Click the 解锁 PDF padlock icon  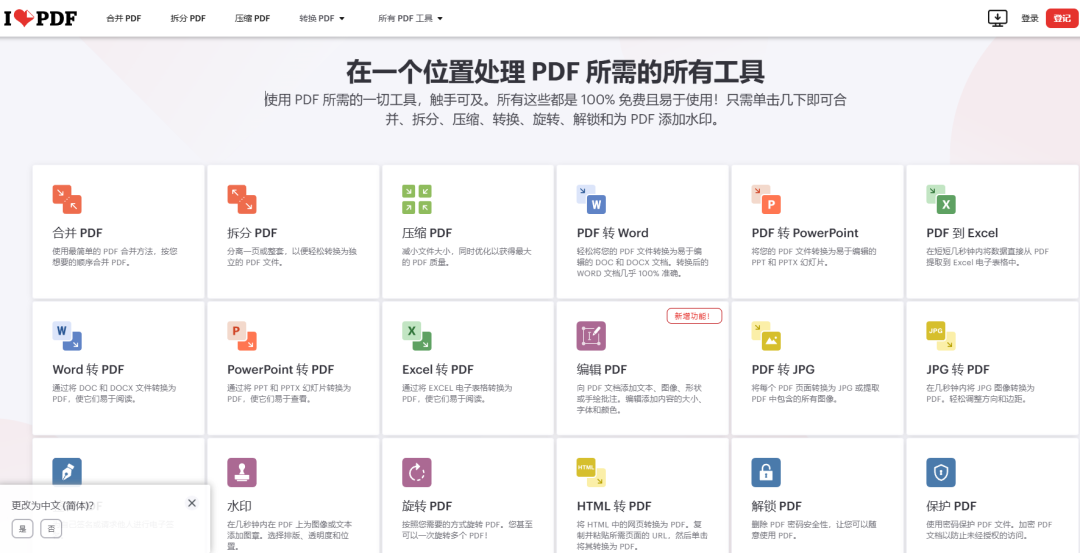click(766, 472)
